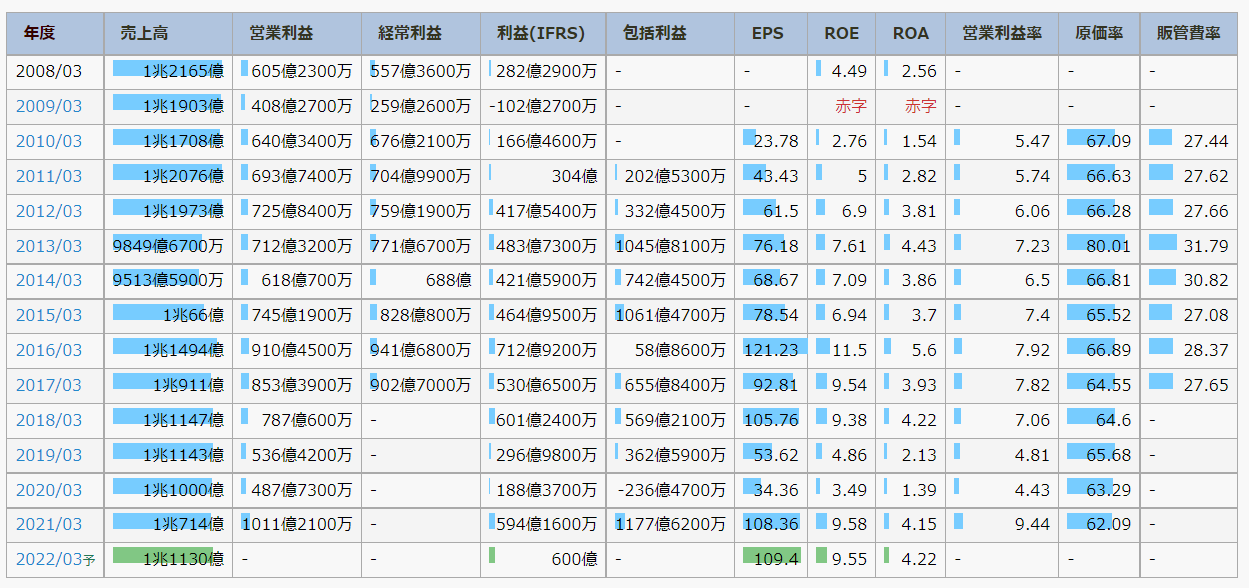Select ordinary profit 557億3600万

pyautogui.click(x=420, y=71)
